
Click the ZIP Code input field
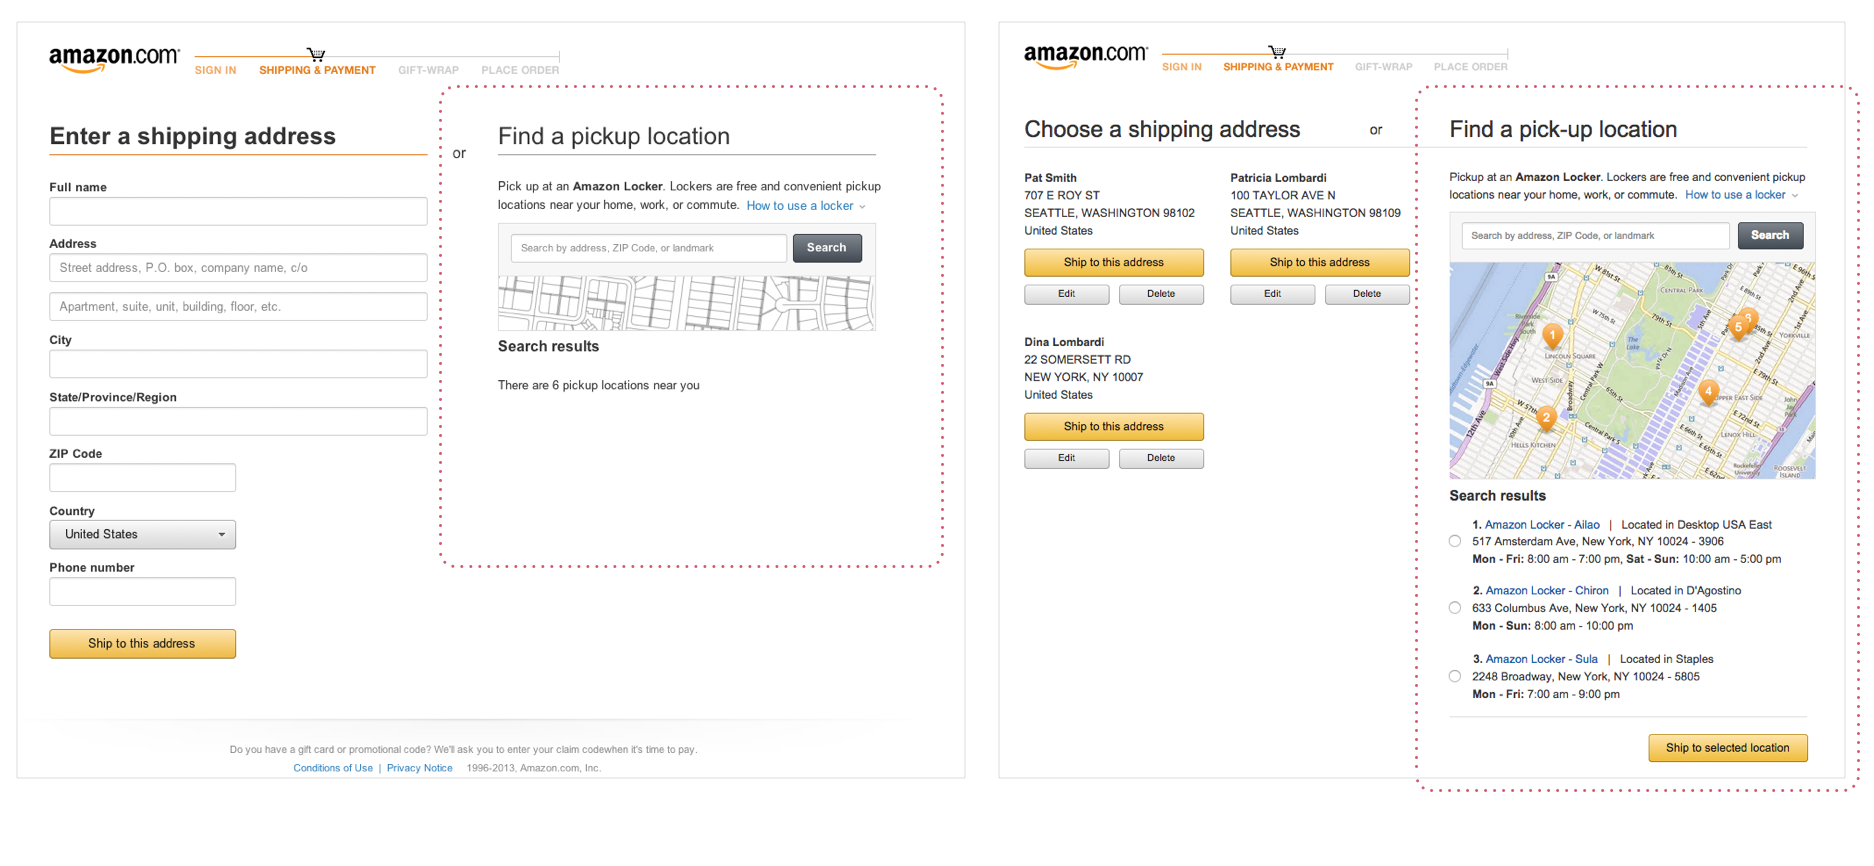[143, 478]
